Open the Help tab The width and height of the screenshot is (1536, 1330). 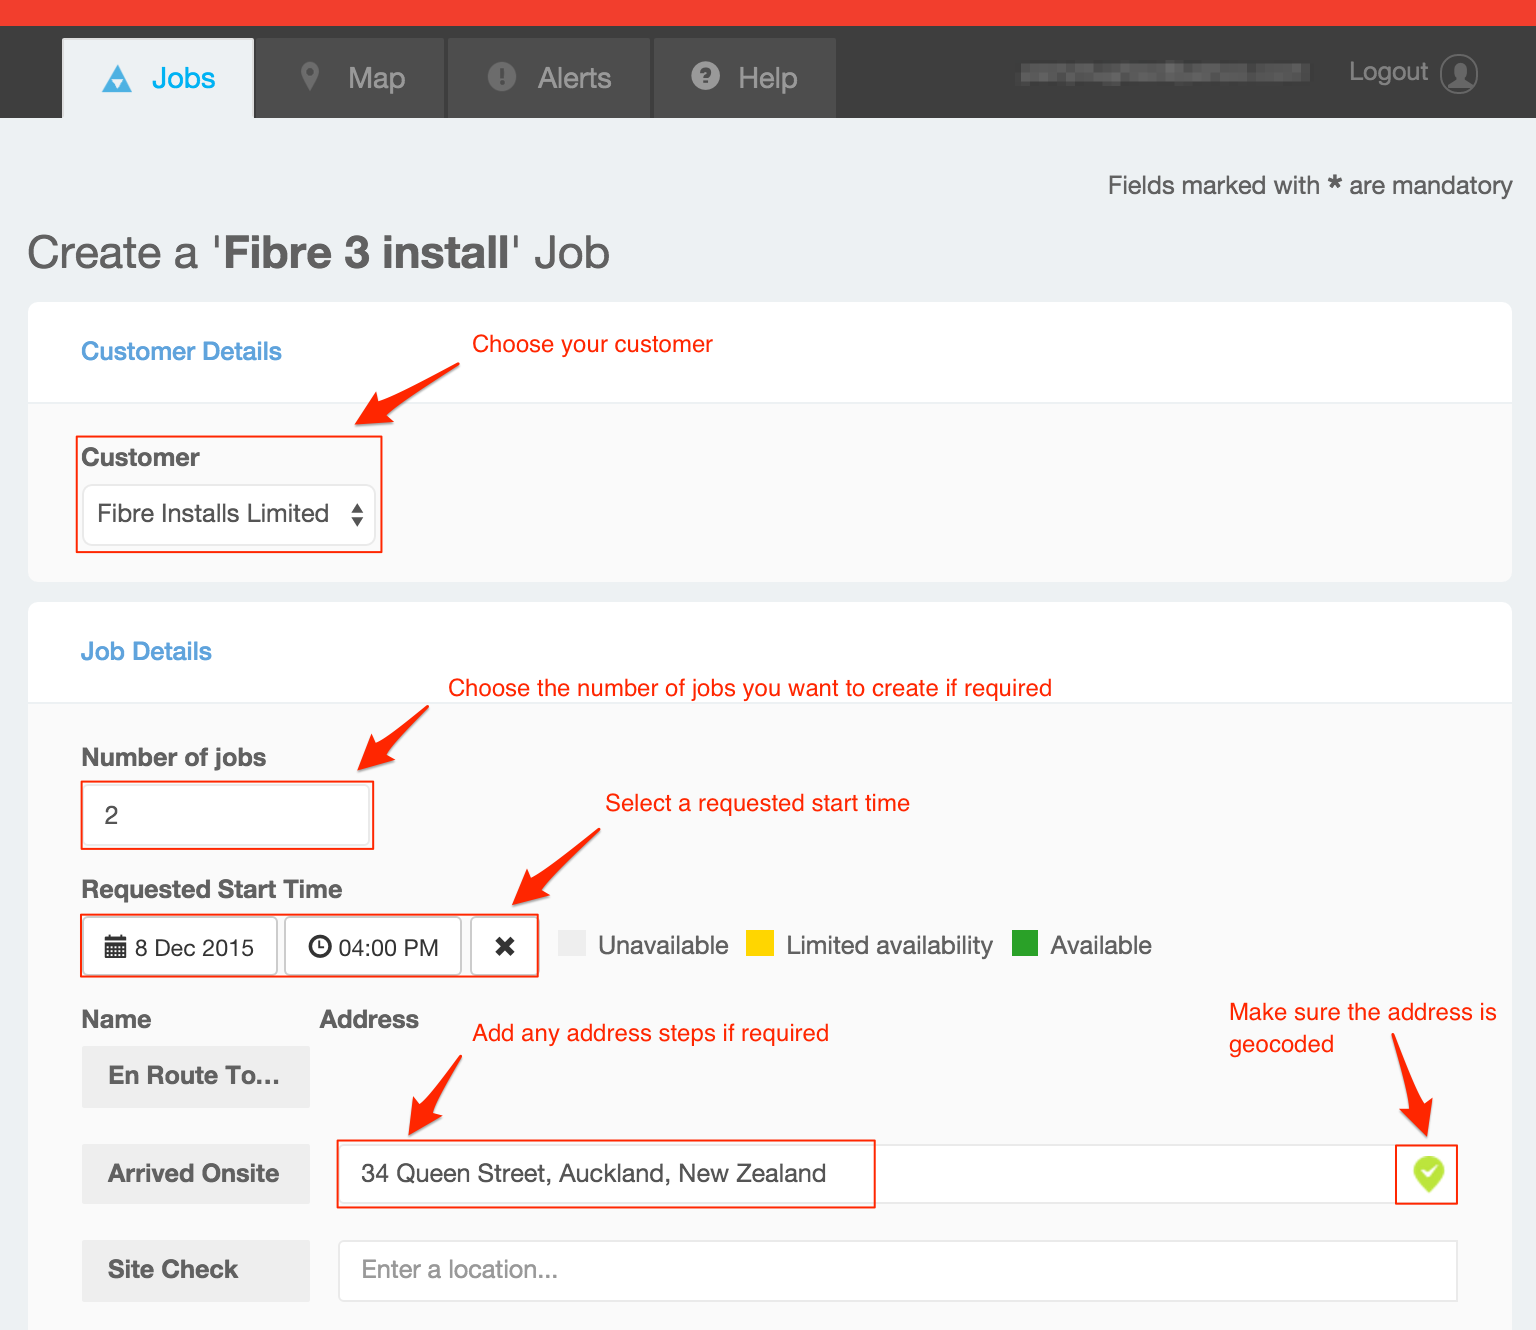click(744, 78)
